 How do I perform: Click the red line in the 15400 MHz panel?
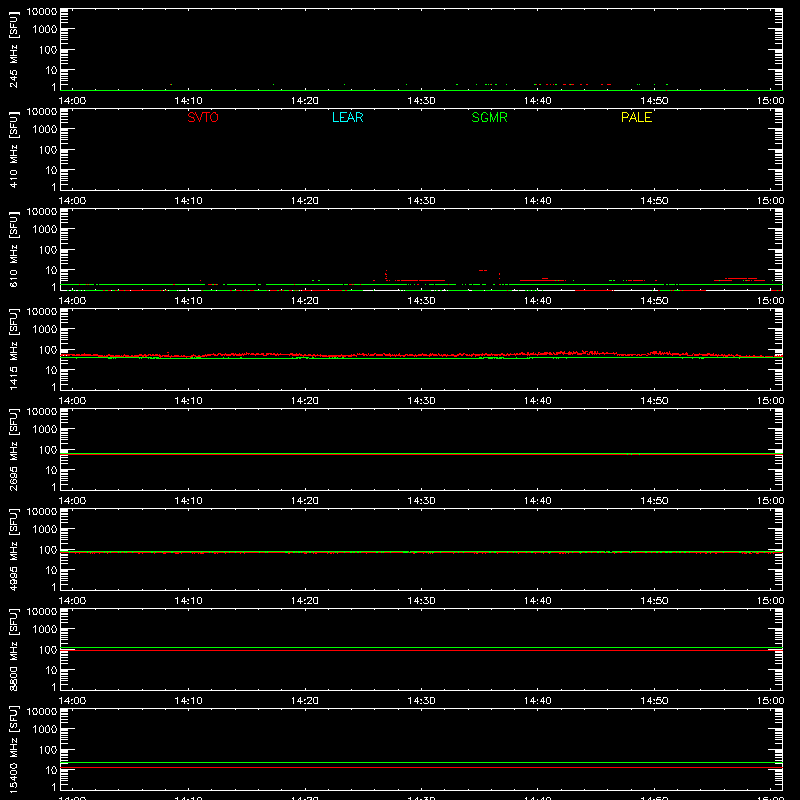click(421, 767)
